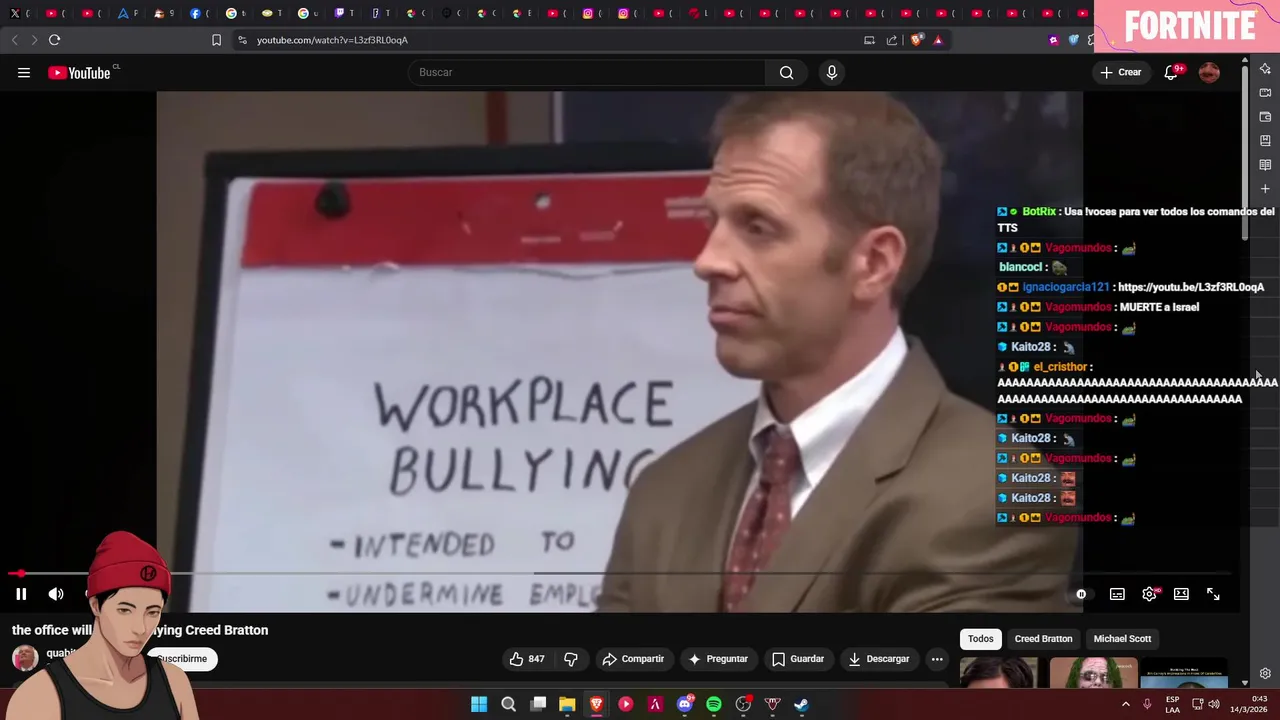This screenshot has height=720, width=1280.
Task: Click the Preguntar ask button
Action: coord(718,659)
